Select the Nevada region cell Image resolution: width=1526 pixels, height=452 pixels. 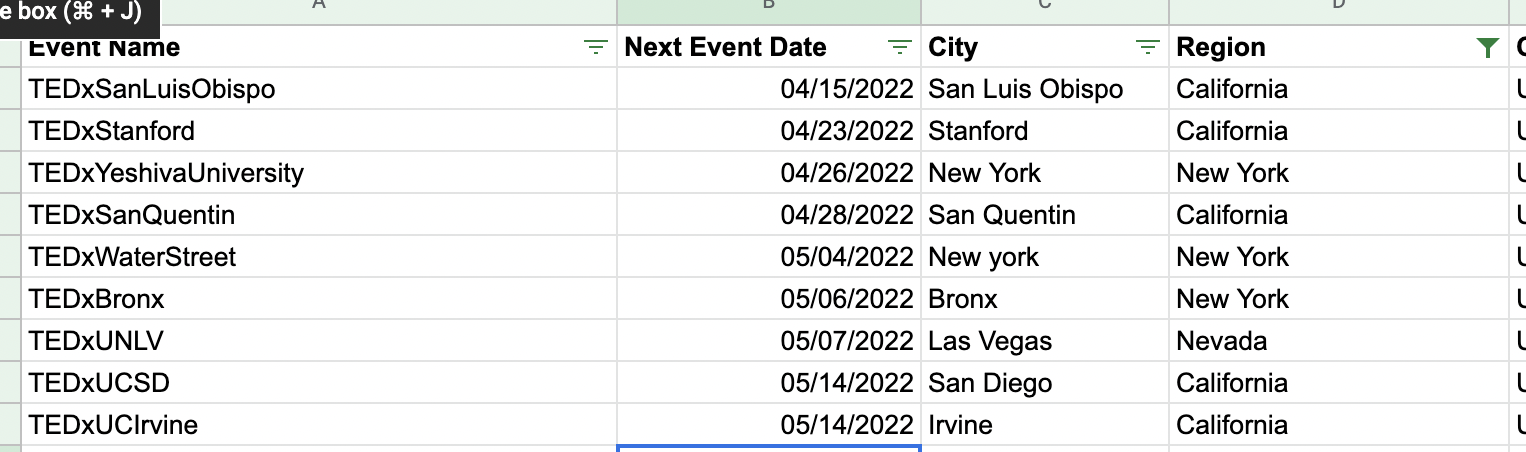point(1339,341)
